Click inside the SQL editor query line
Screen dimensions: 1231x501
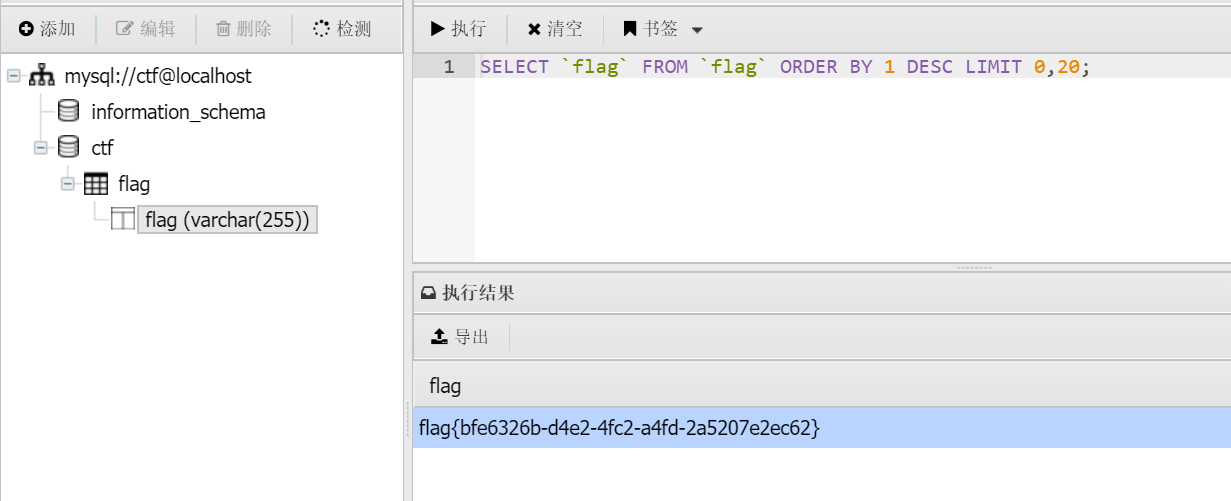click(x=853, y=67)
